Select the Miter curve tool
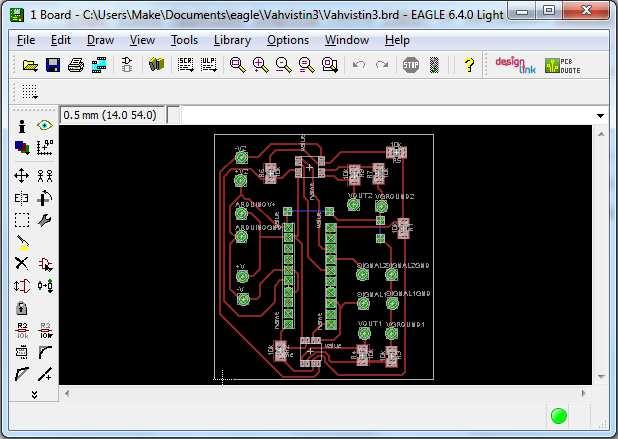 [x=45, y=352]
